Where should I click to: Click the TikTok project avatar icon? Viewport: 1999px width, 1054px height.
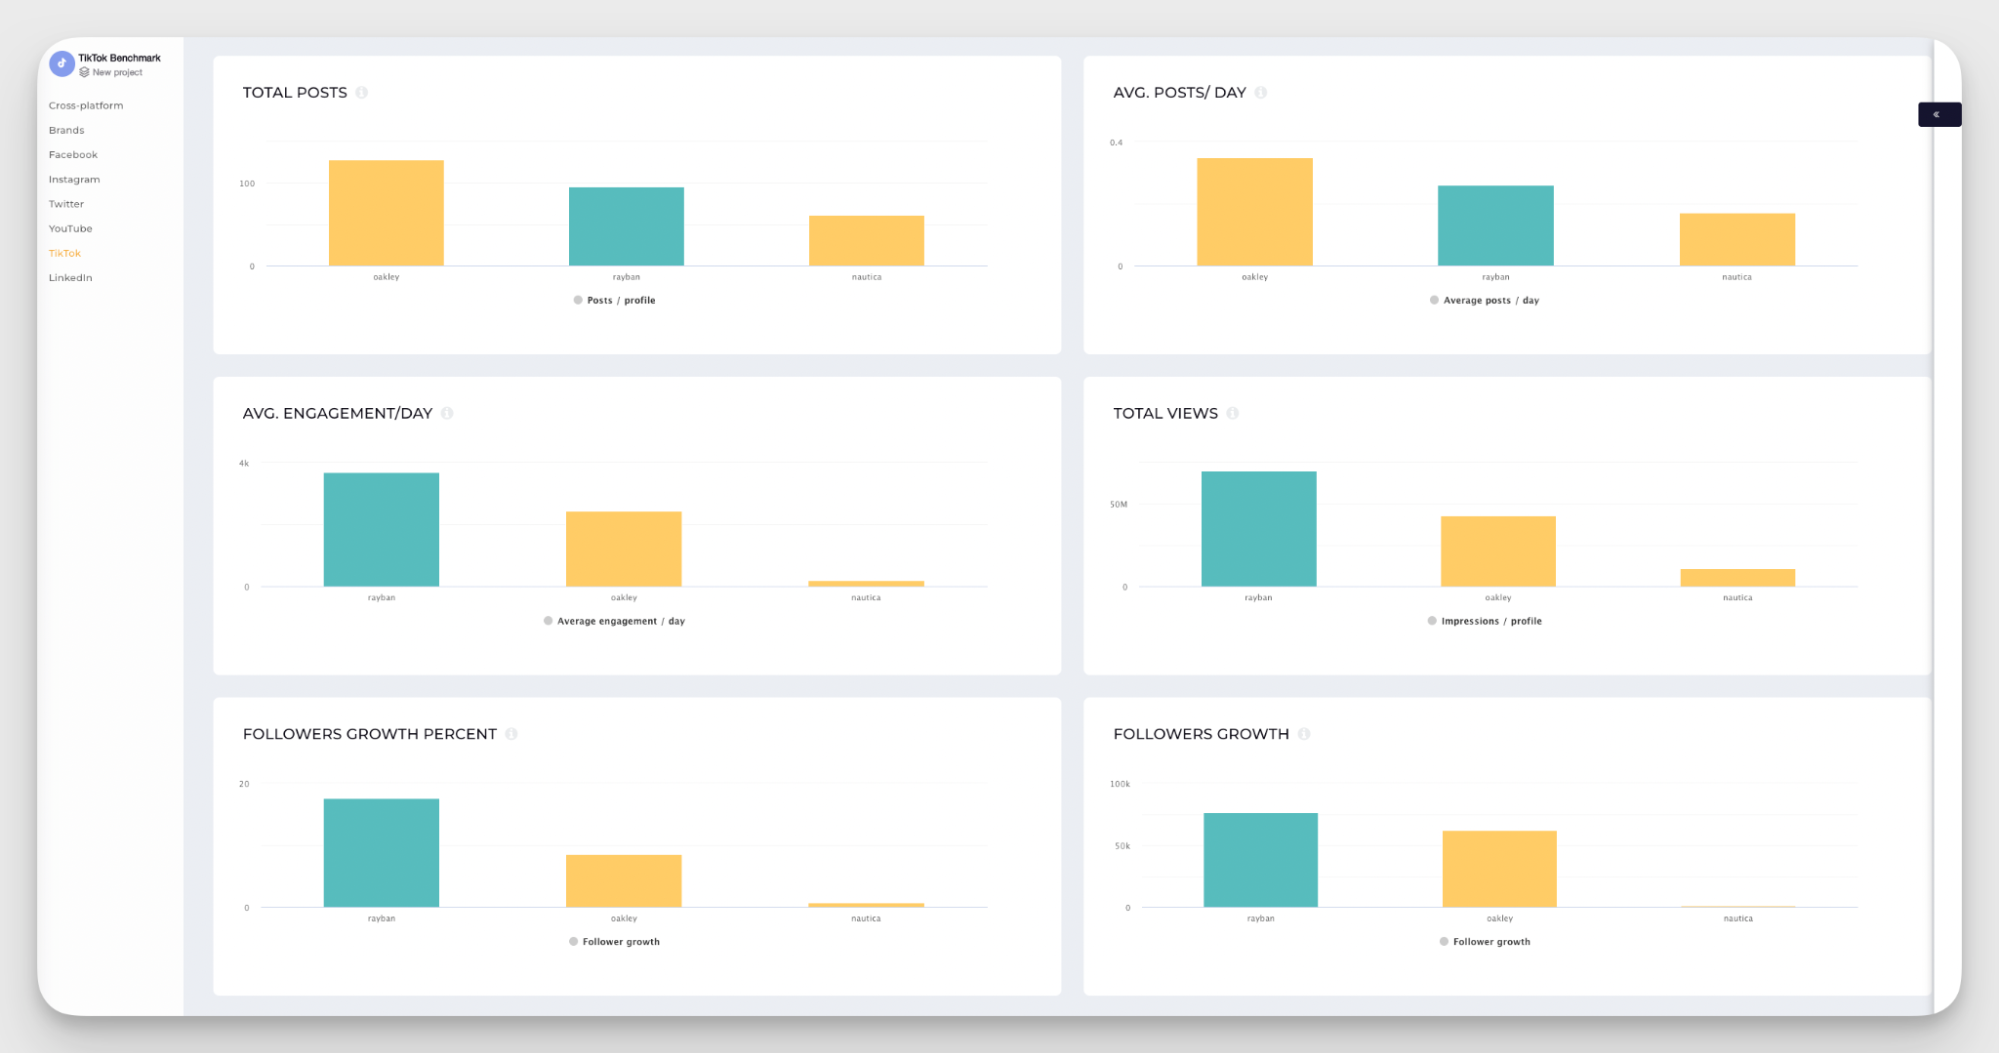62,62
